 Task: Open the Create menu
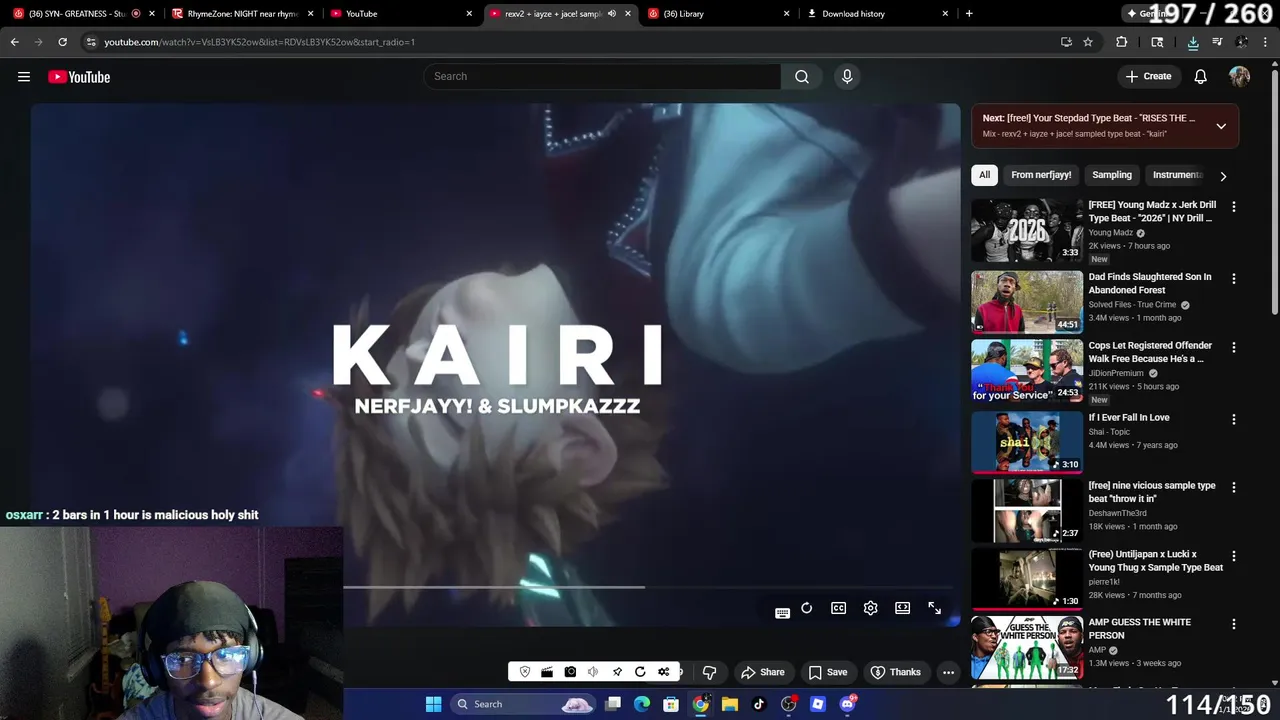(x=1148, y=77)
